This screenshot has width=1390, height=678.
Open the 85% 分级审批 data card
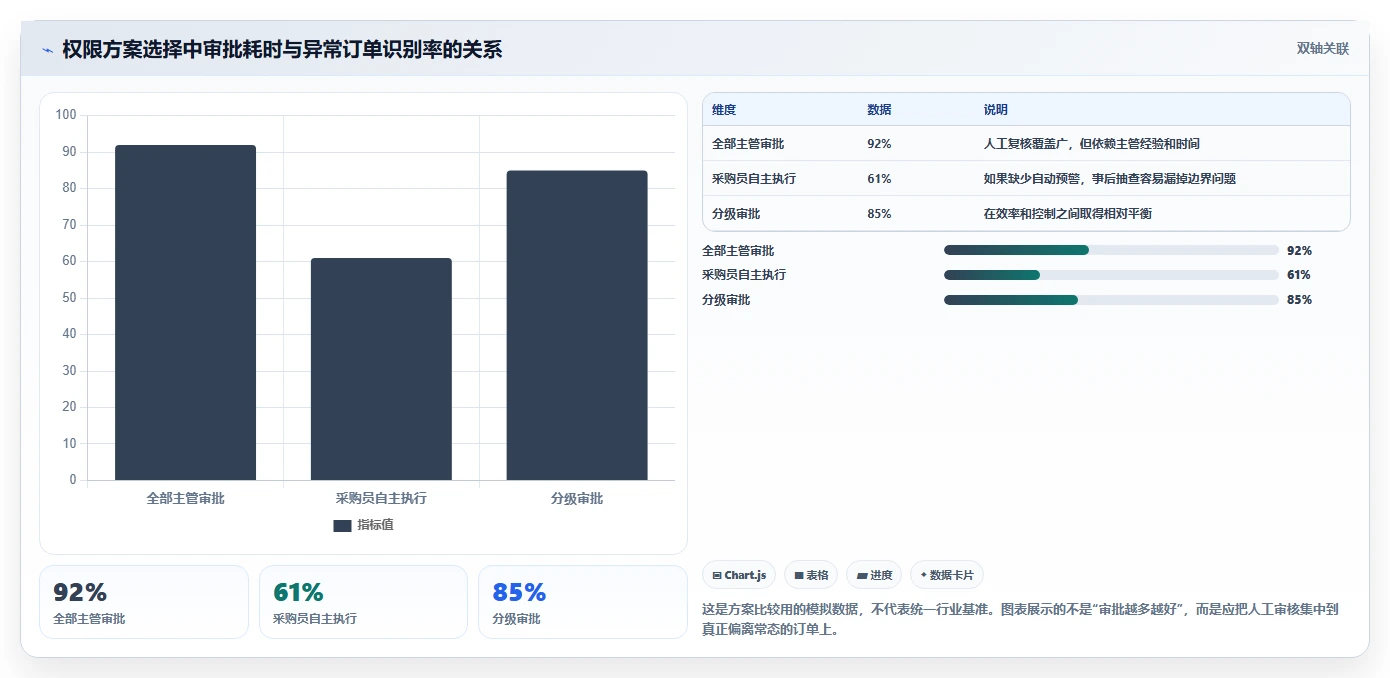(583, 602)
